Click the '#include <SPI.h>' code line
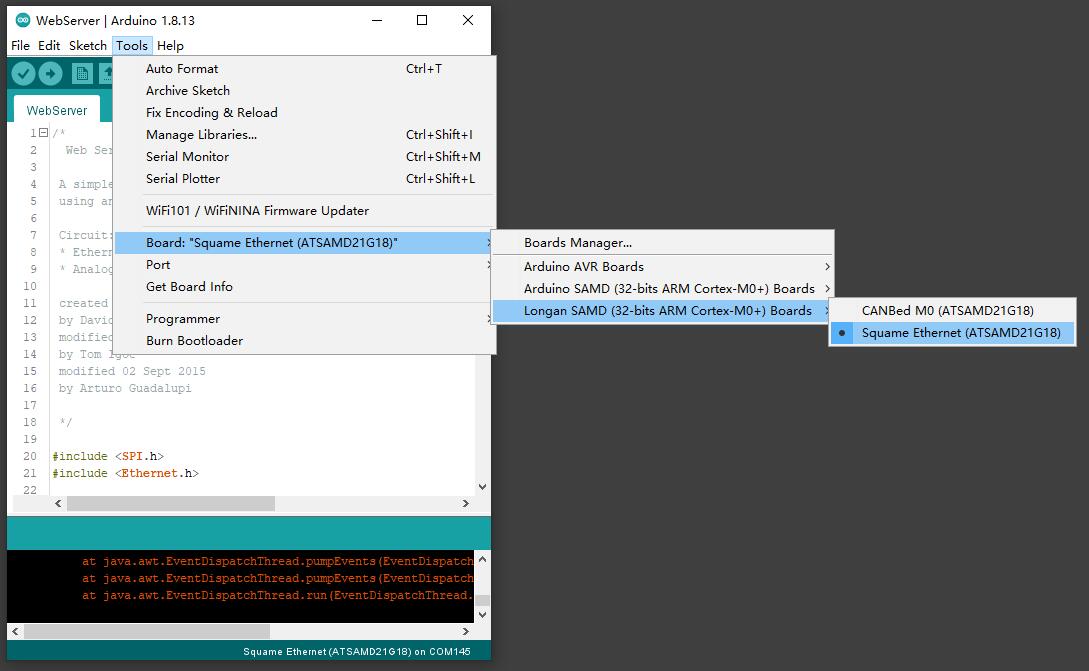 [108, 456]
